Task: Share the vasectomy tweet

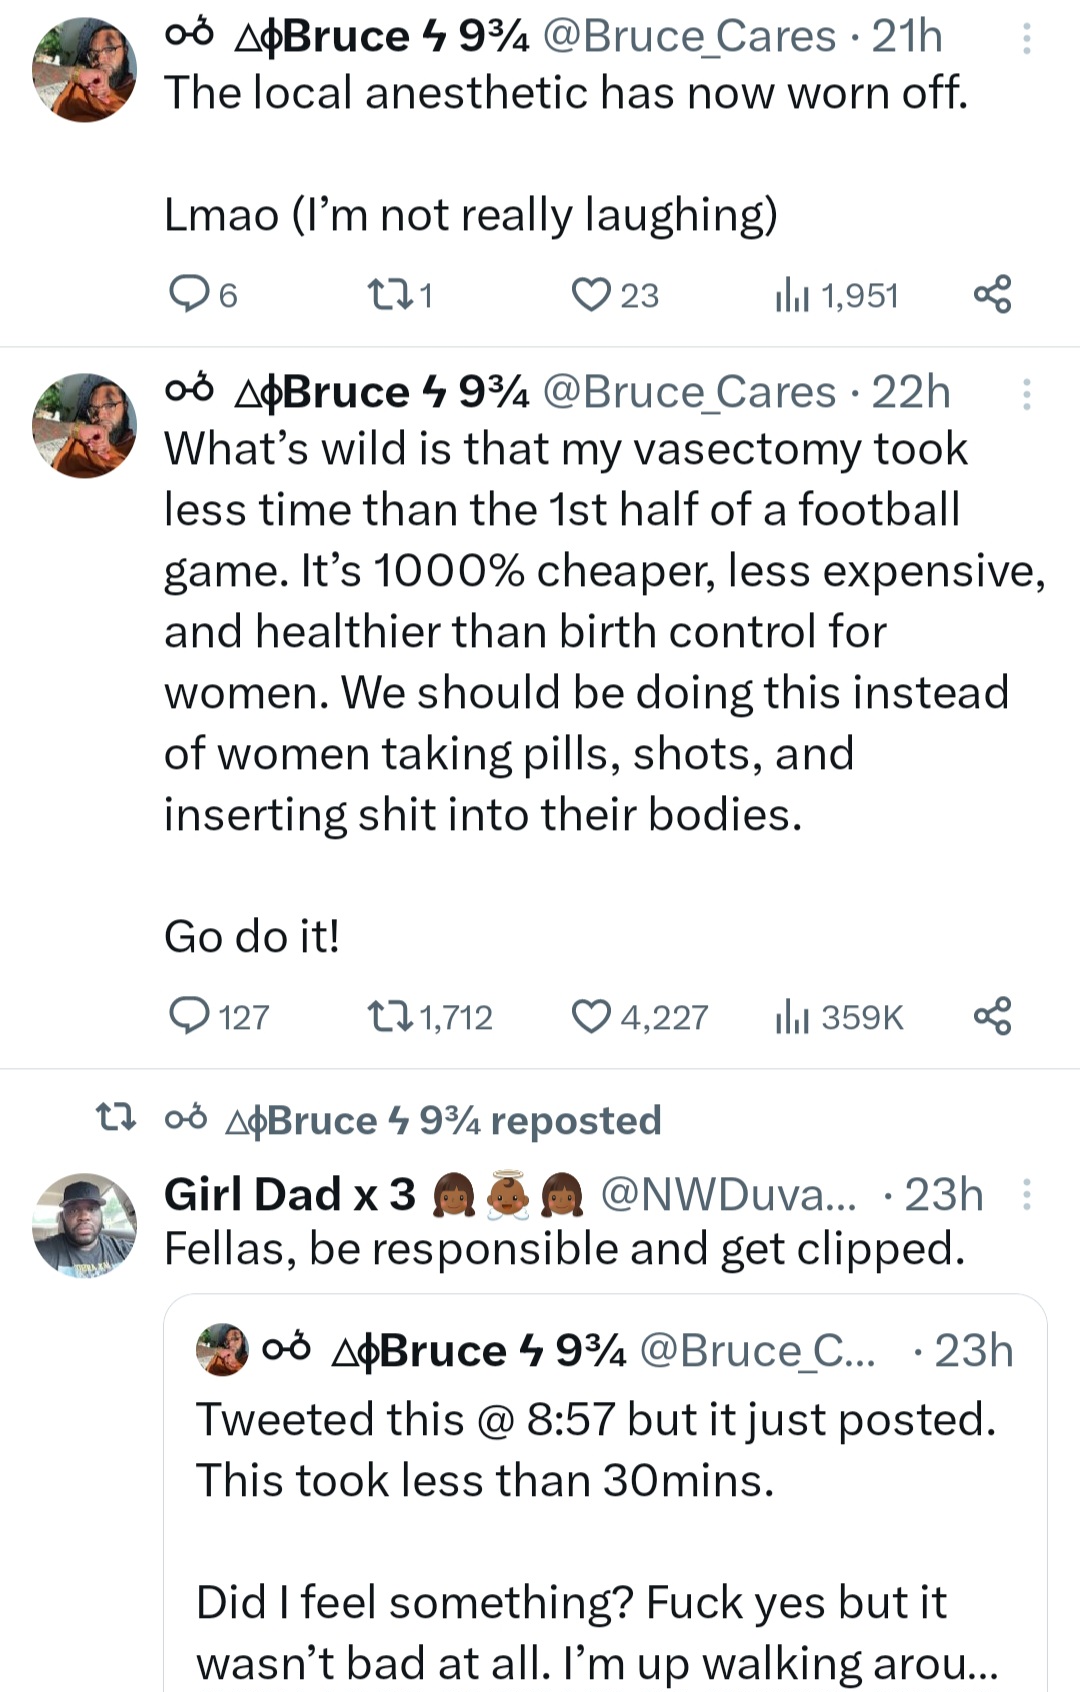Action: (992, 1016)
